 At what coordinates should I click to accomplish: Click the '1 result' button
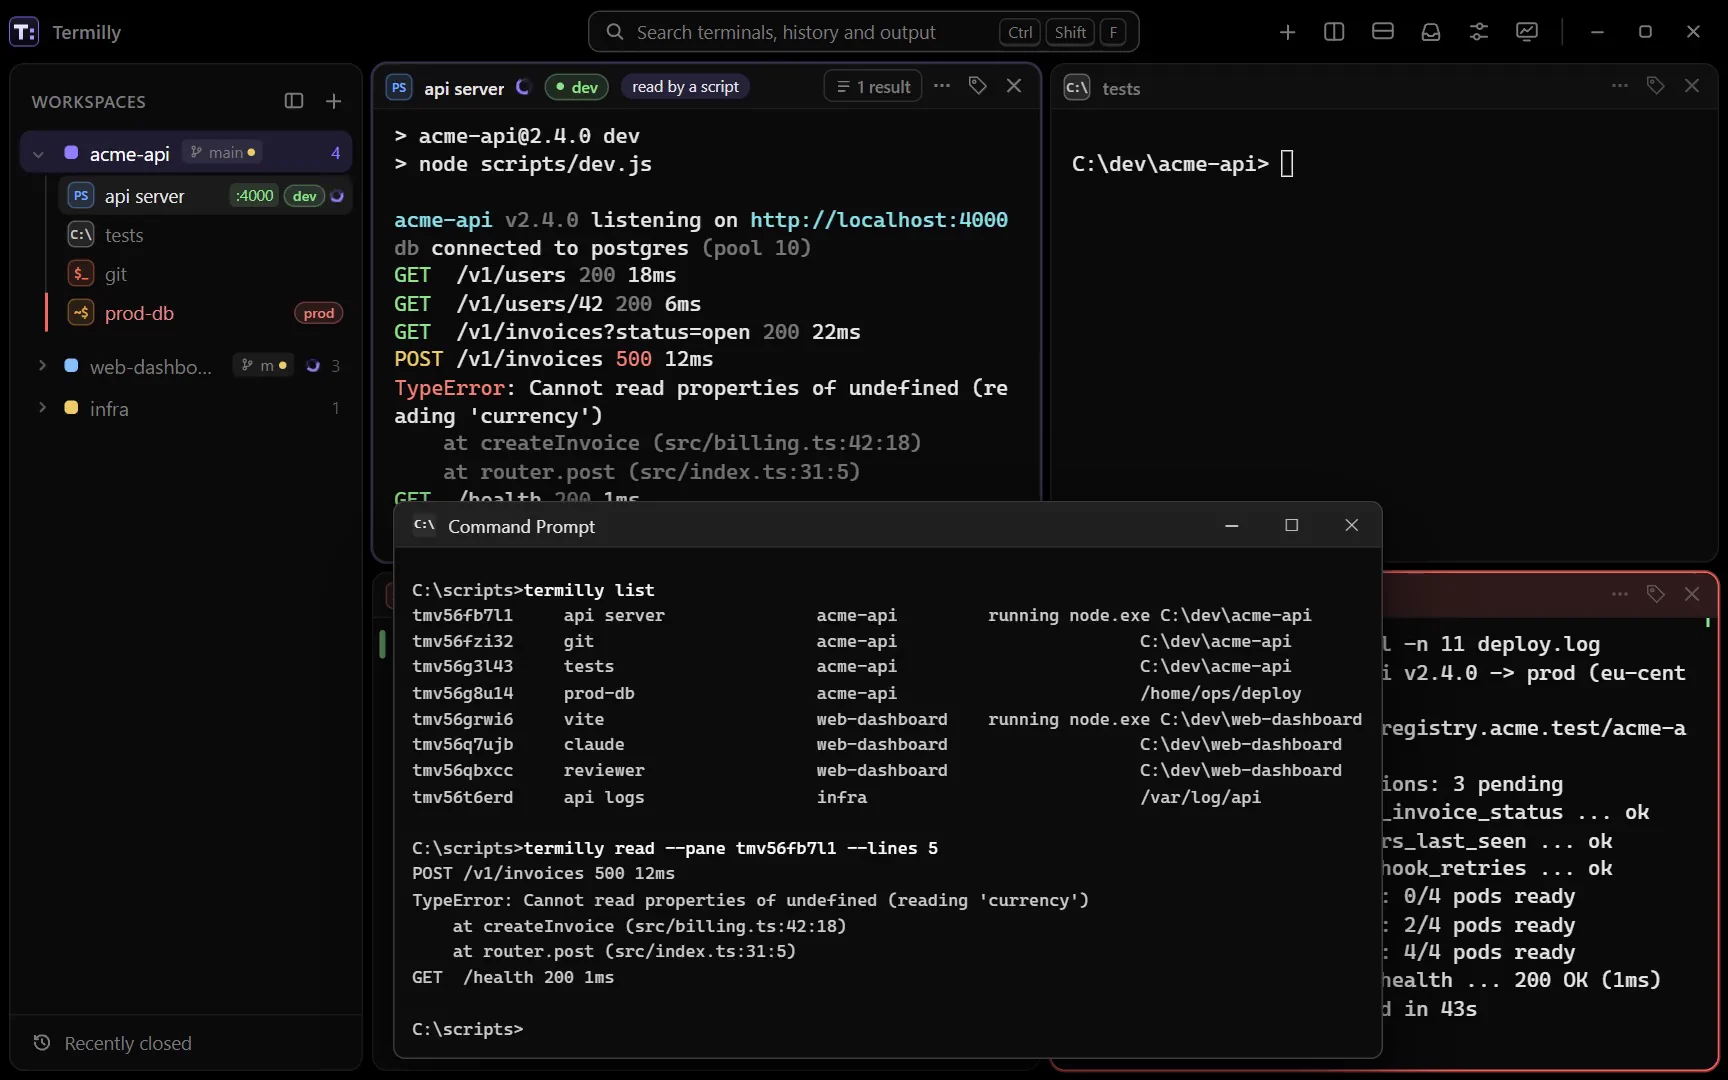pos(873,87)
